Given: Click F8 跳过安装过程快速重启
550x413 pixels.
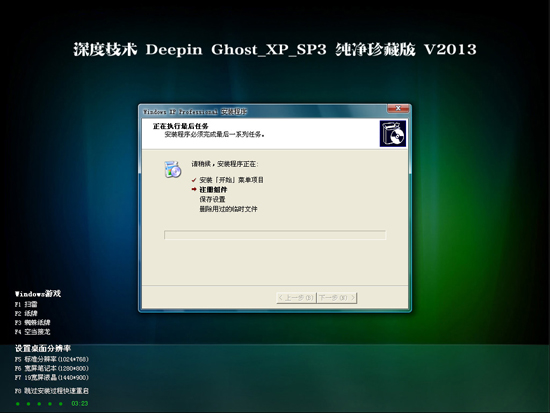Looking at the screenshot, I should (52, 391).
